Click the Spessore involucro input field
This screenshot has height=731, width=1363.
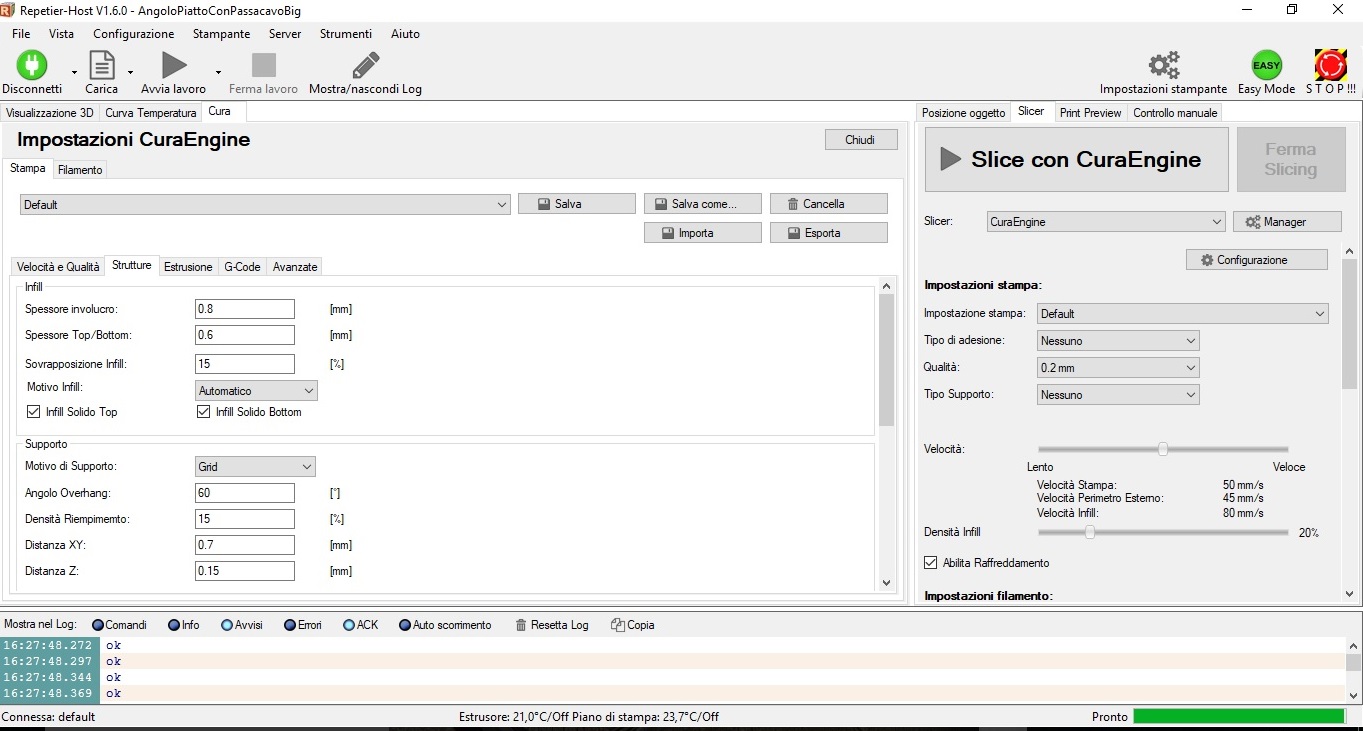245,309
